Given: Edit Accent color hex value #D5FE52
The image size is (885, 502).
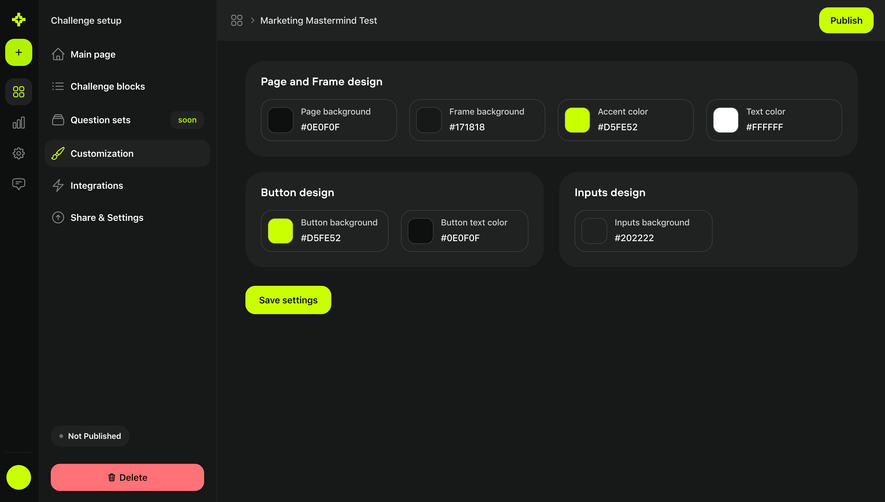Looking at the screenshot, I should 617,127.
